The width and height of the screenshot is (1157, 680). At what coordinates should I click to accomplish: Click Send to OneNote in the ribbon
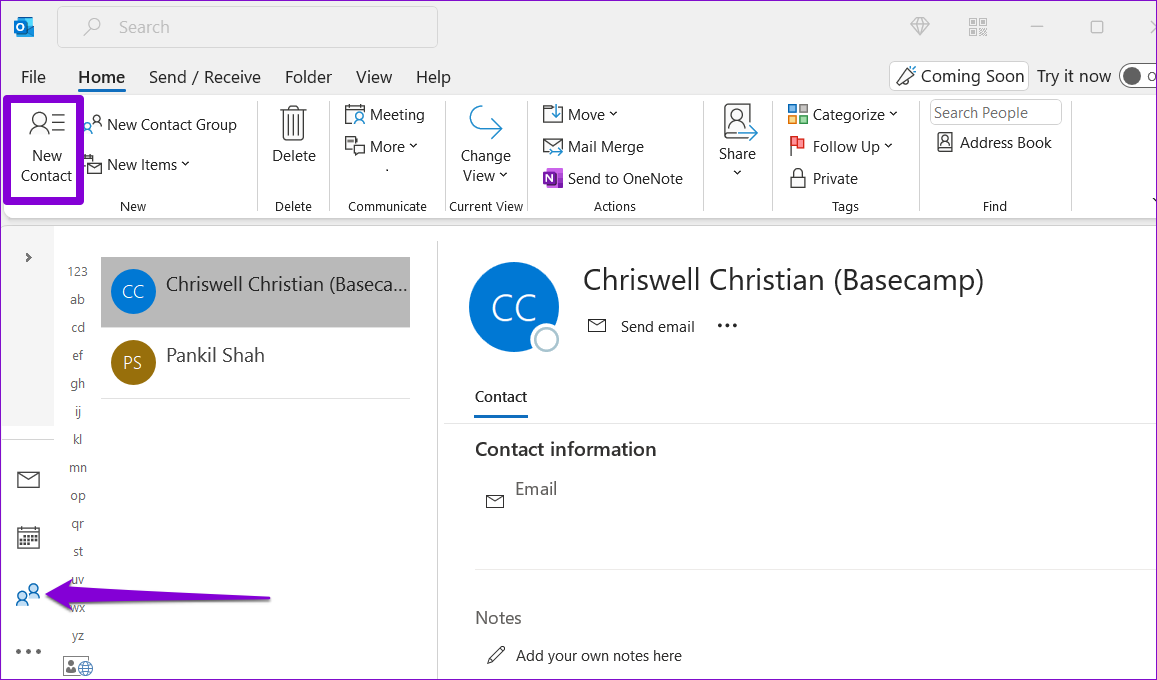pos(615,178)
